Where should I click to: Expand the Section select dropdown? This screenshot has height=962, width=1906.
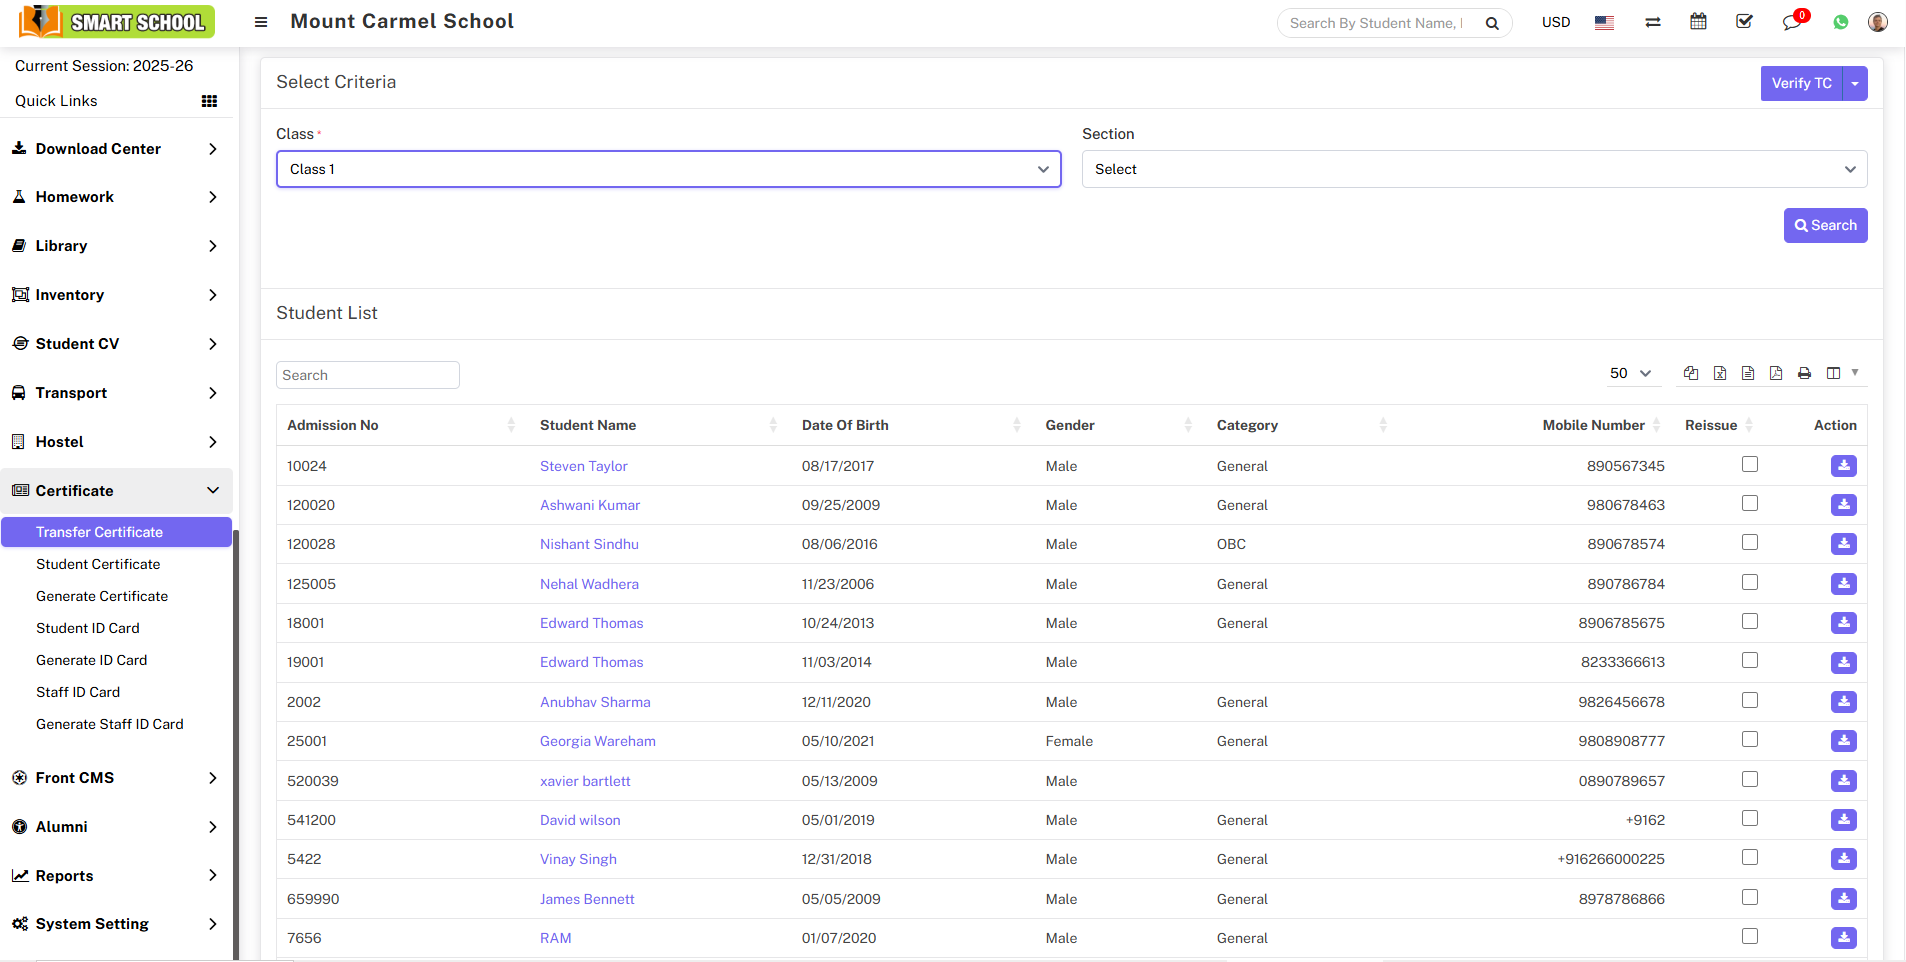pos(1474,169)
